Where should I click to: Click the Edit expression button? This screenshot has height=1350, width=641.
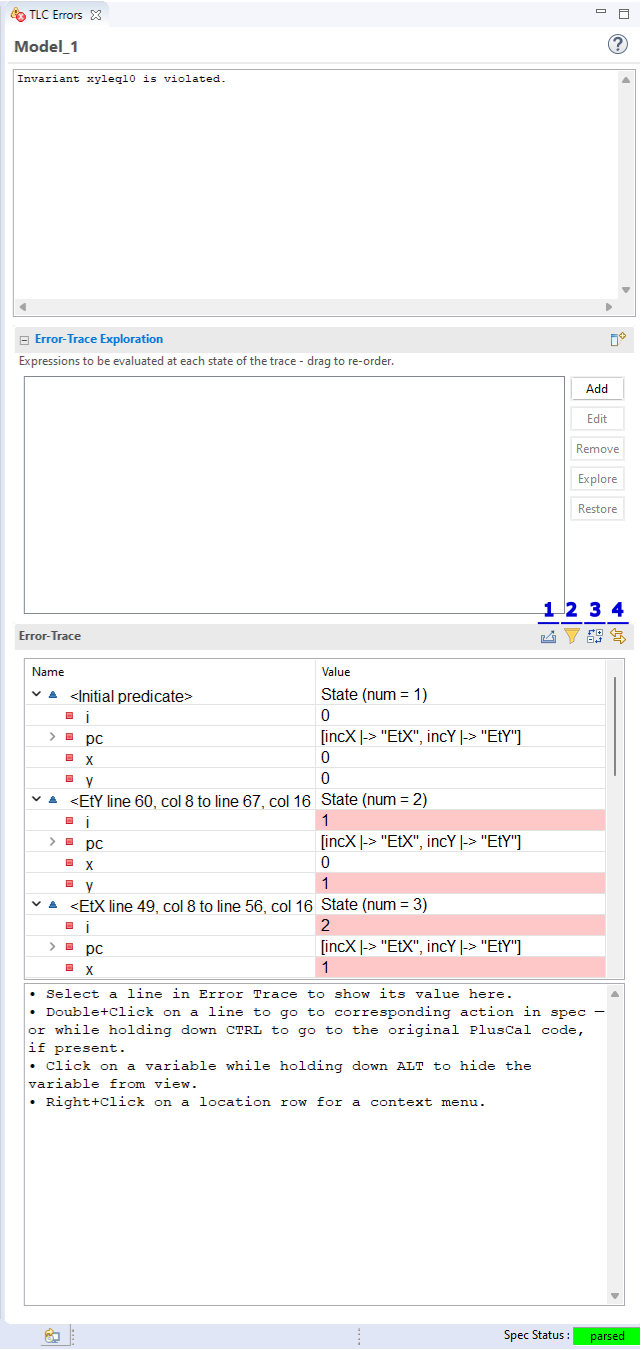click(597, 419)
